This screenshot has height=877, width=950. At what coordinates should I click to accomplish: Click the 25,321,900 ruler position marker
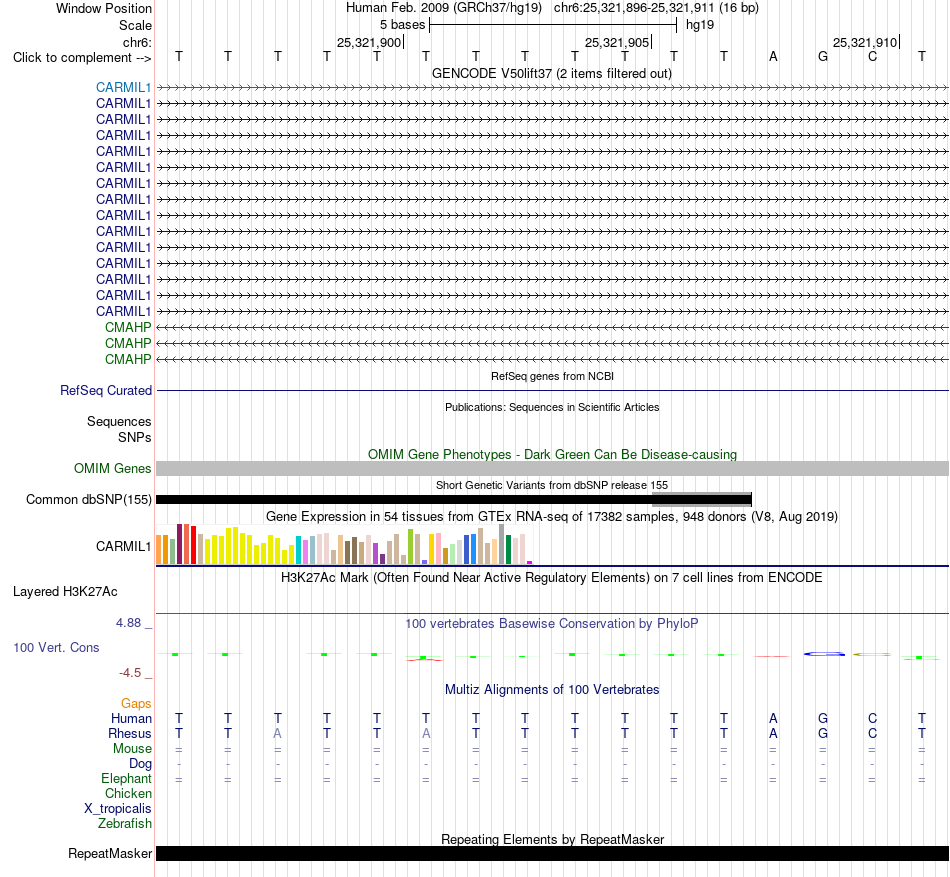[x=369, y=42]
